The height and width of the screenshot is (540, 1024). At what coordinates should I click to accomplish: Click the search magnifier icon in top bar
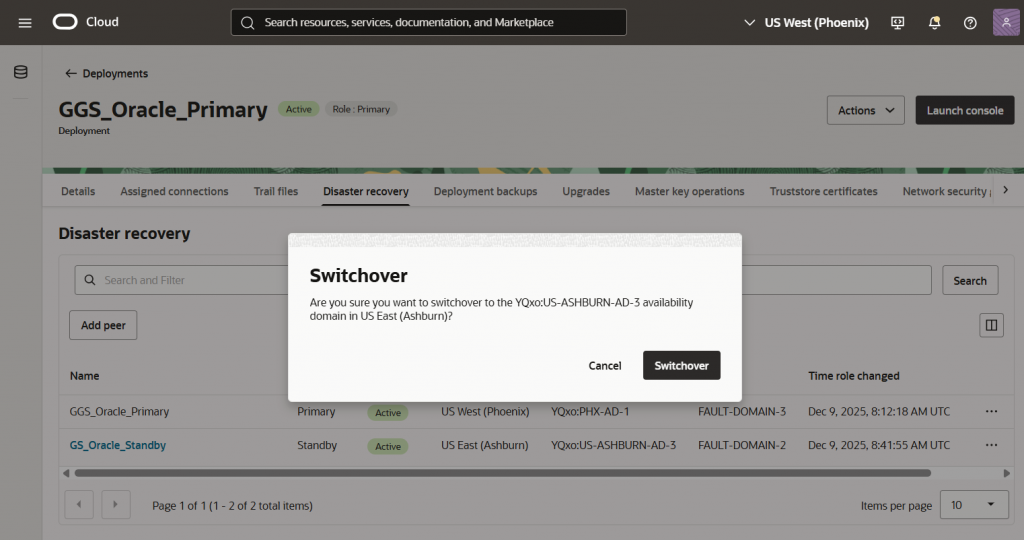point(248,23)
